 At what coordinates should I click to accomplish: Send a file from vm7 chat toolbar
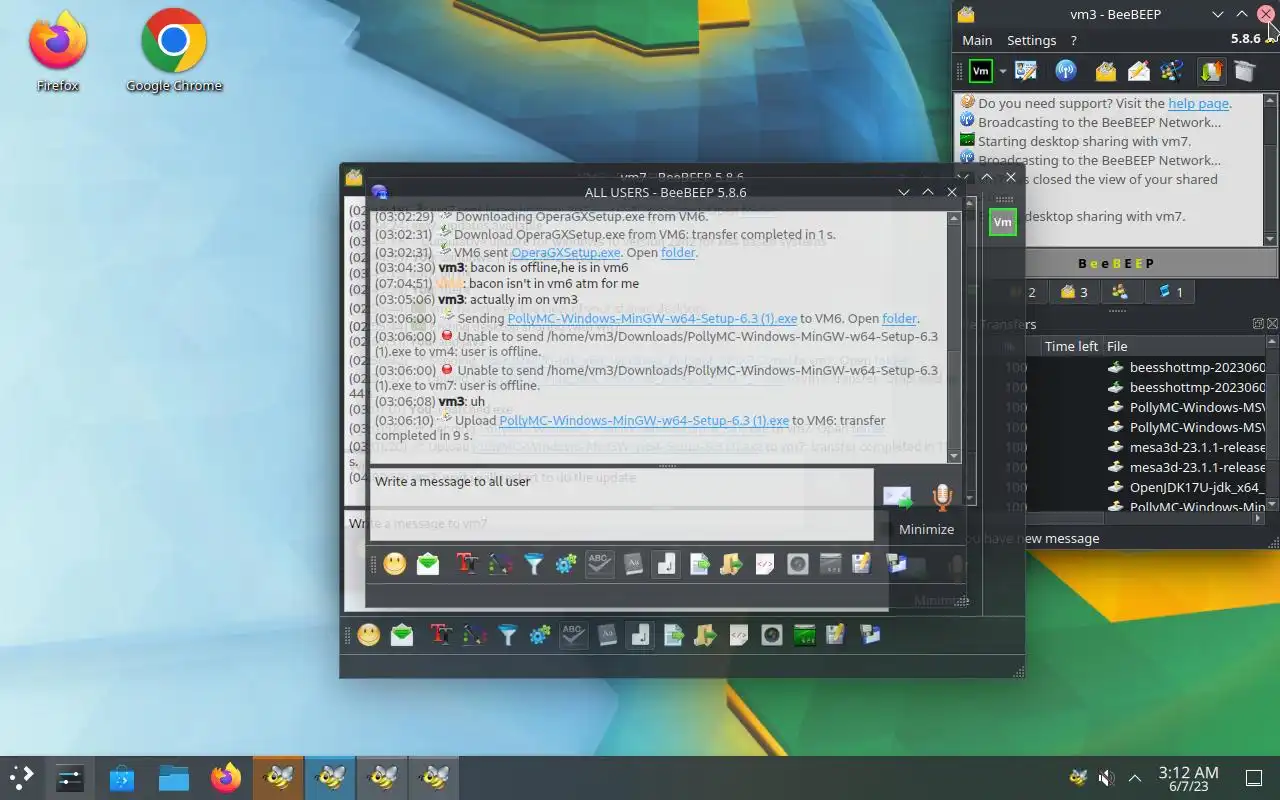[673, 635]
